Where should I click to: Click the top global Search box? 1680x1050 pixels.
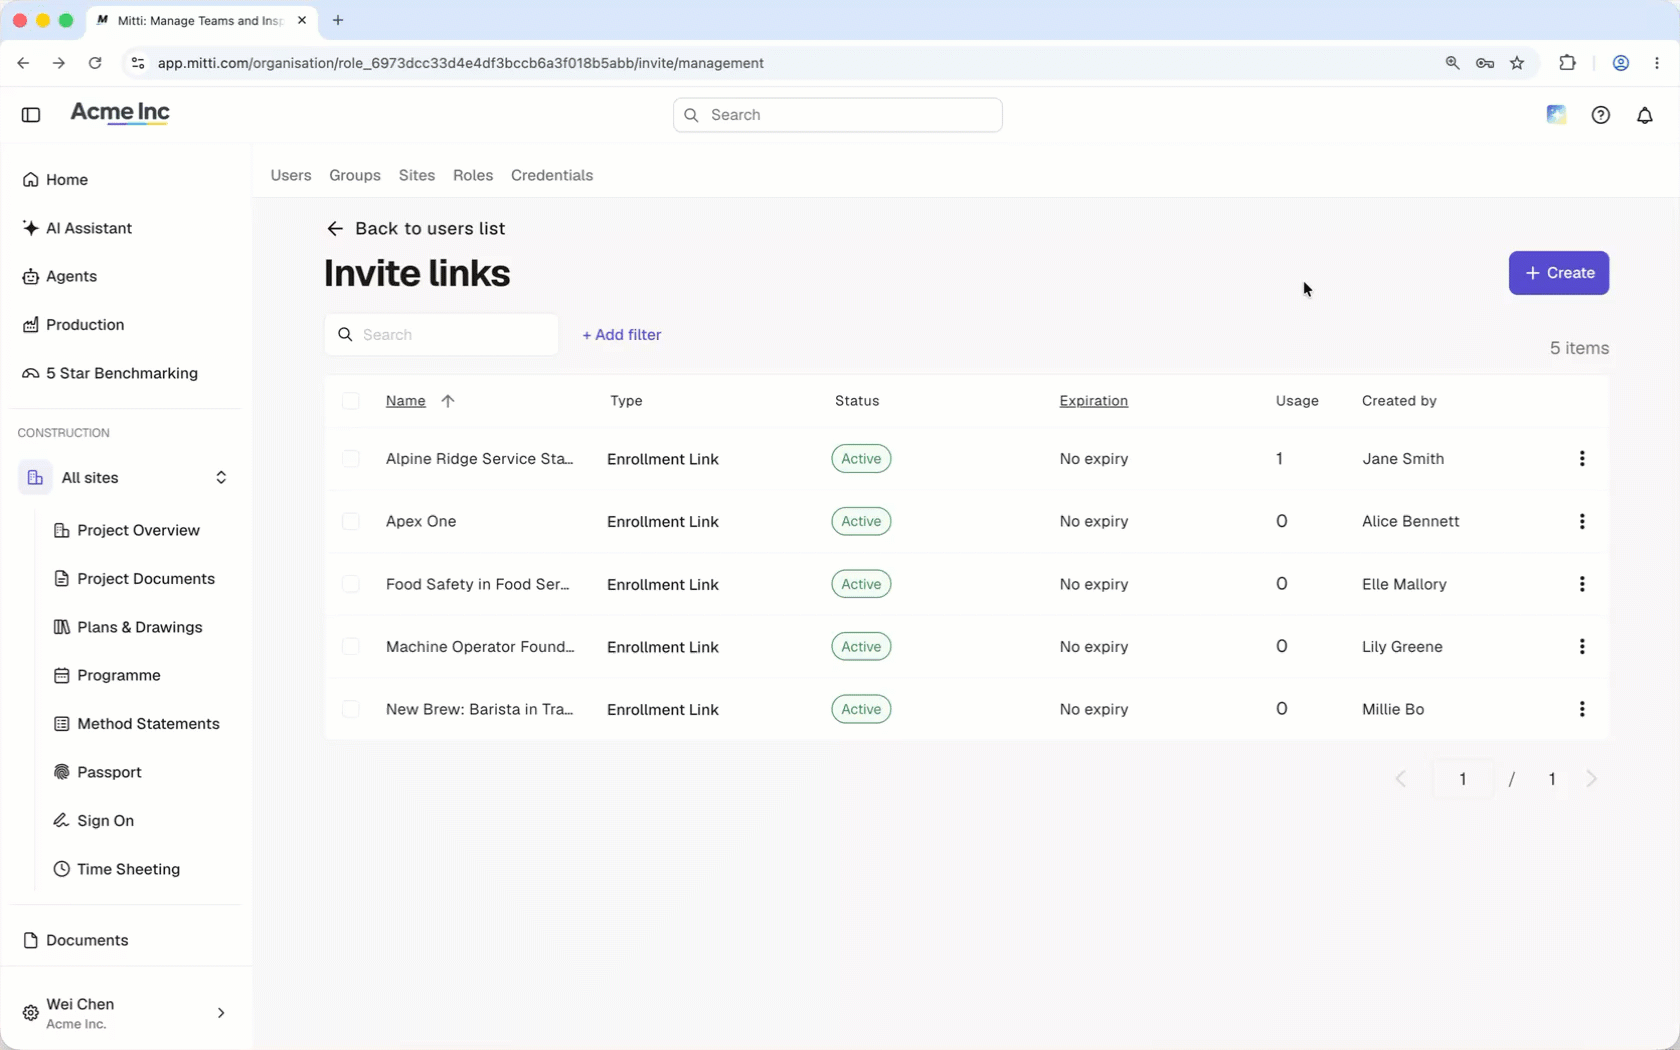(x=838, y=115)
